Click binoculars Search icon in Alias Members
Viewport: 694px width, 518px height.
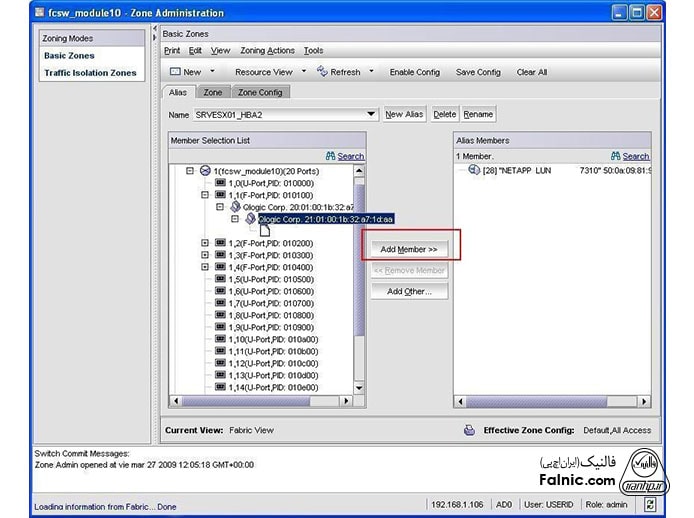point(616,156)
